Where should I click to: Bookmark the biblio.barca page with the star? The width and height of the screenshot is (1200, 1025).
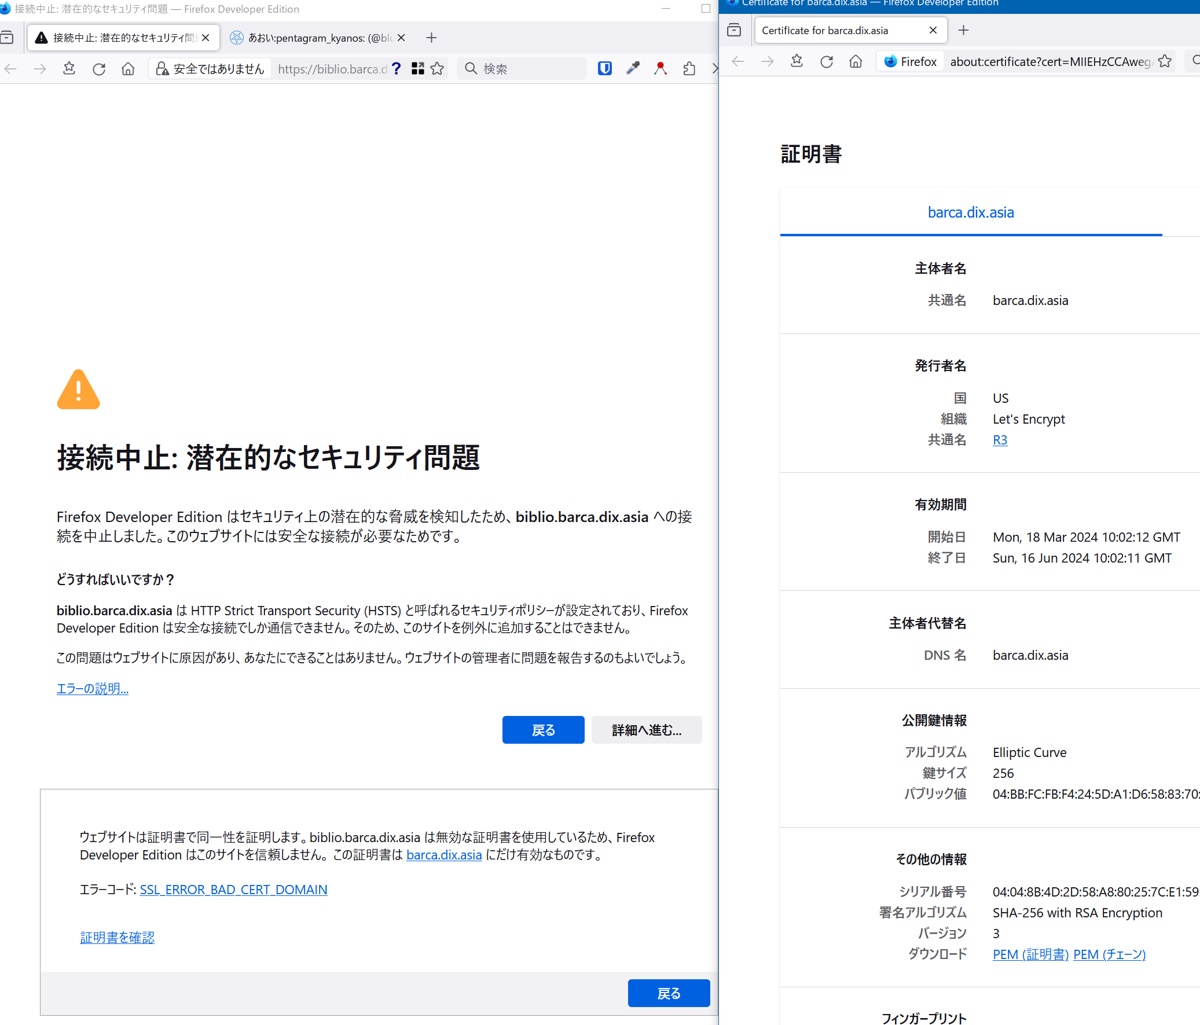click(x=437, y=69)
